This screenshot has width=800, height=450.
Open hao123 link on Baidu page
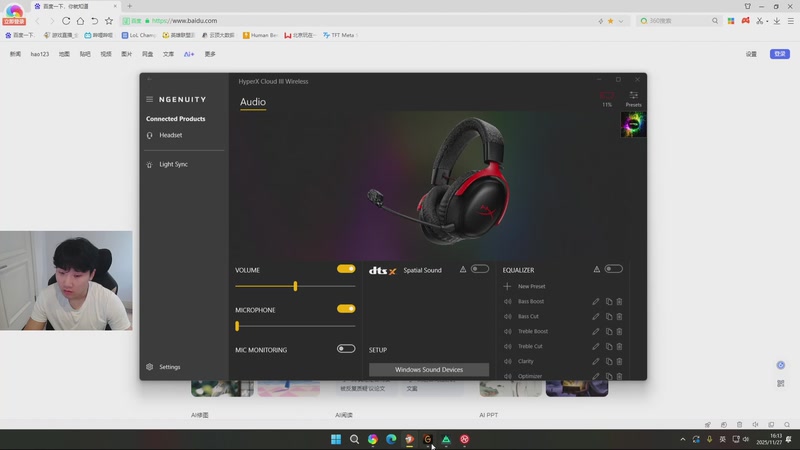click(40, 54)
